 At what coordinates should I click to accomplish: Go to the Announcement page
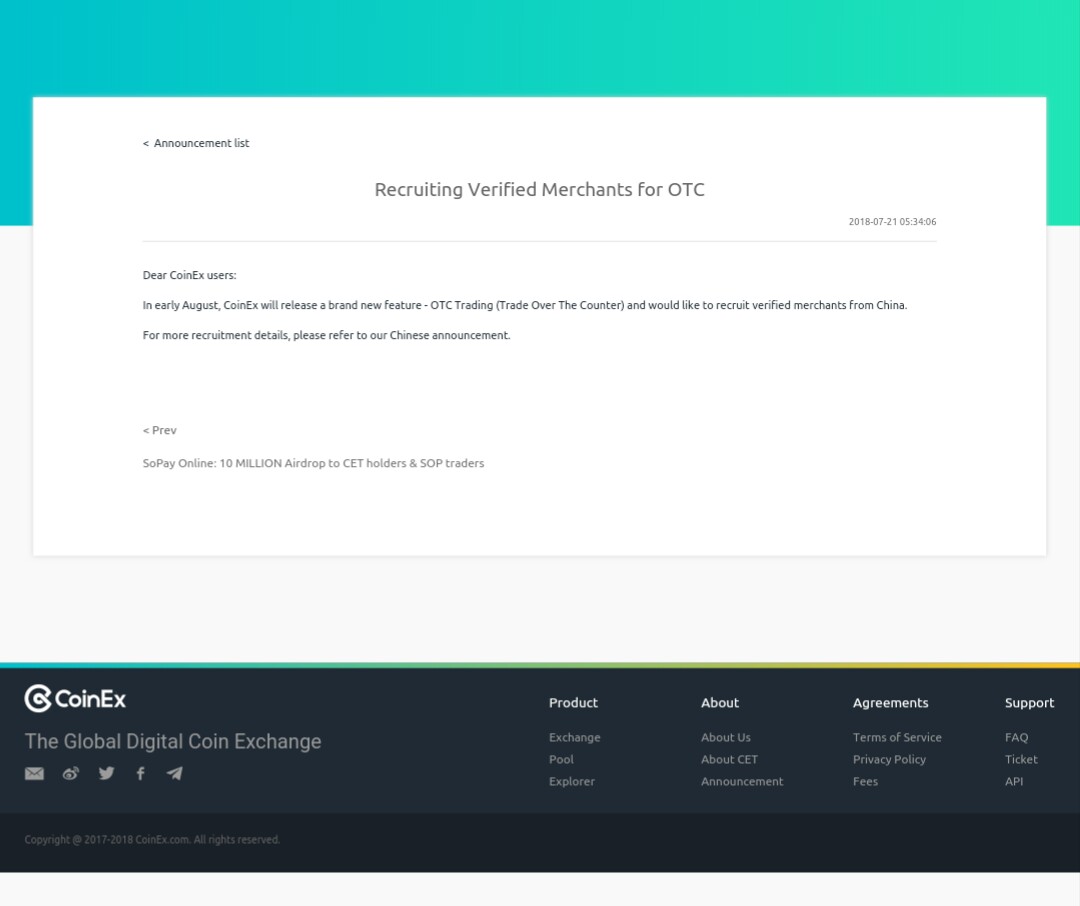coord(742,781)
